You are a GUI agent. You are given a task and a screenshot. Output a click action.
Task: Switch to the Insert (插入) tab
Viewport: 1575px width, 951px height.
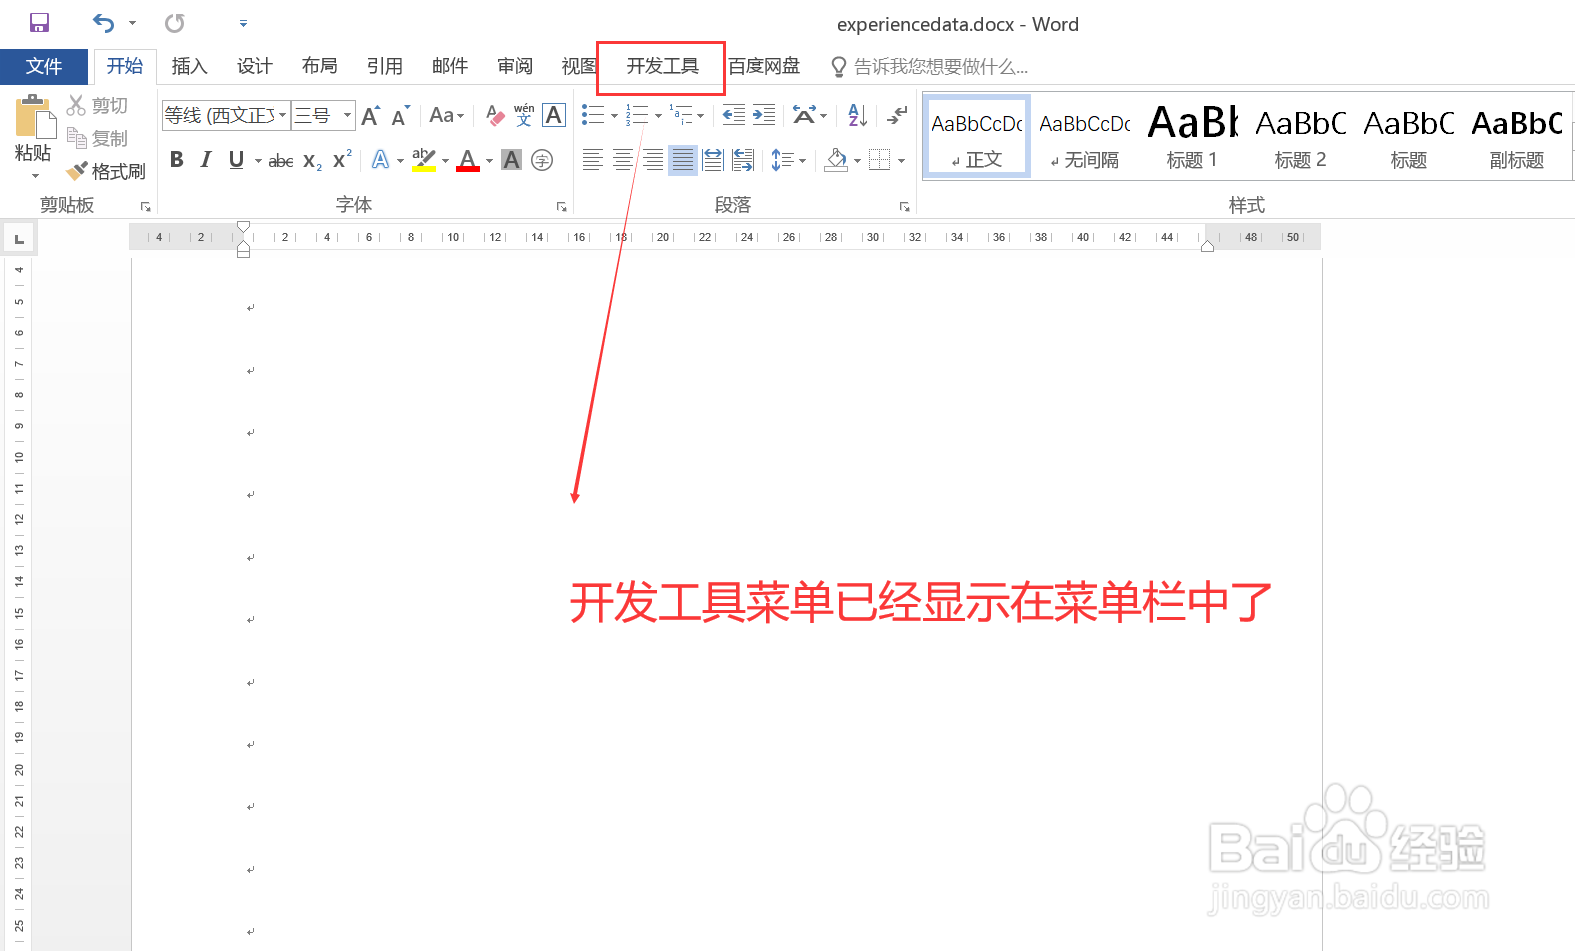189,66
